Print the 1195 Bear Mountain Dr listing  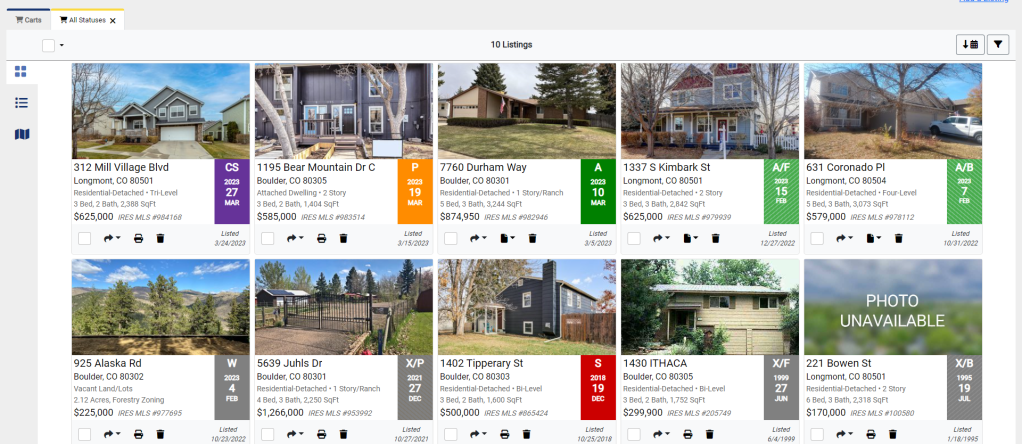[x=321, y=238]
